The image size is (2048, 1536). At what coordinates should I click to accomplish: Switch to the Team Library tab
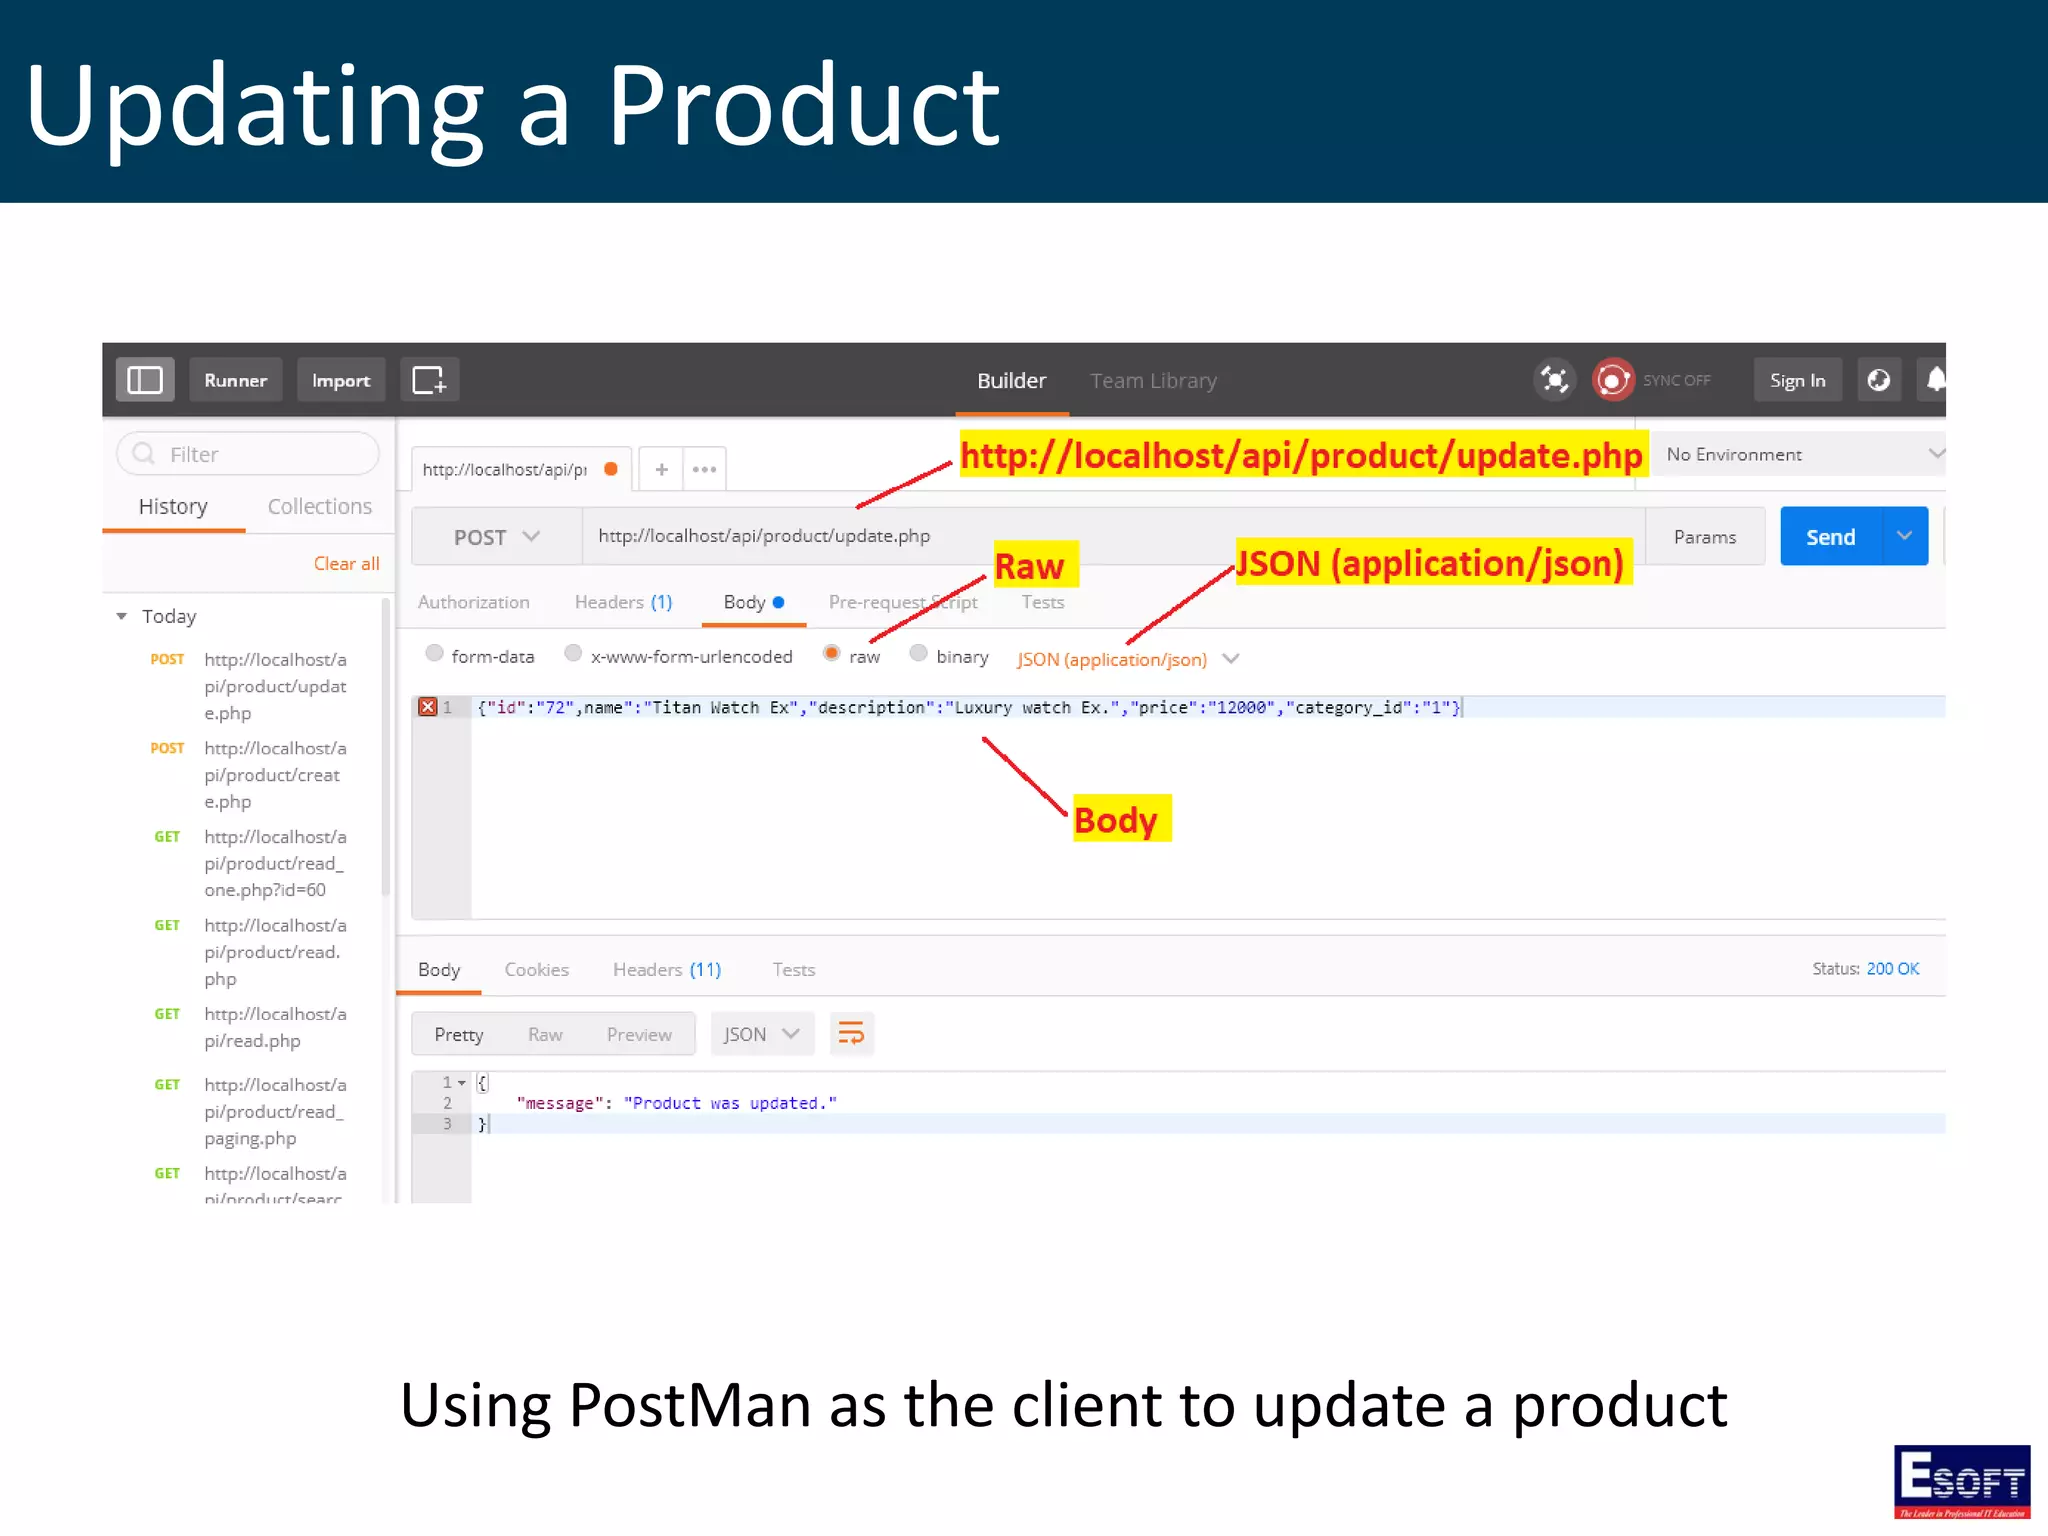(1153, 381)
